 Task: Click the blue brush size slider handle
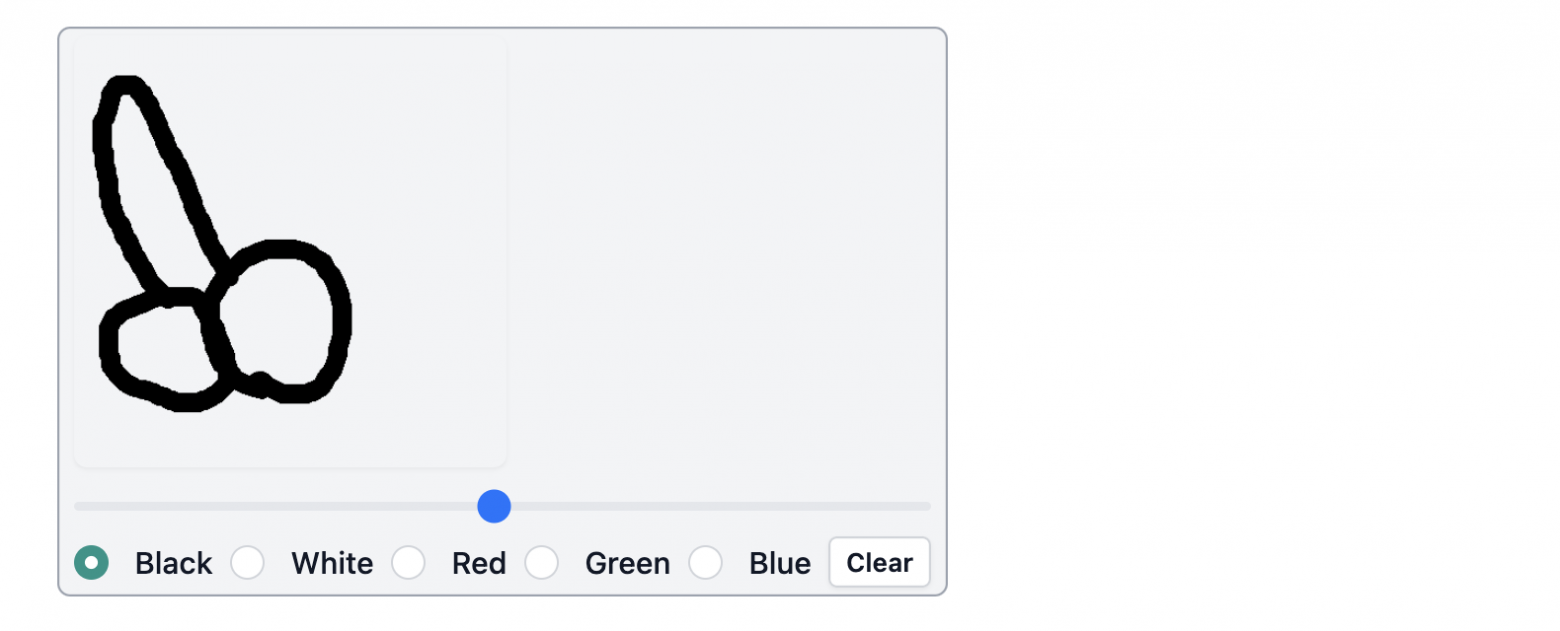click(x=494, y=506)
